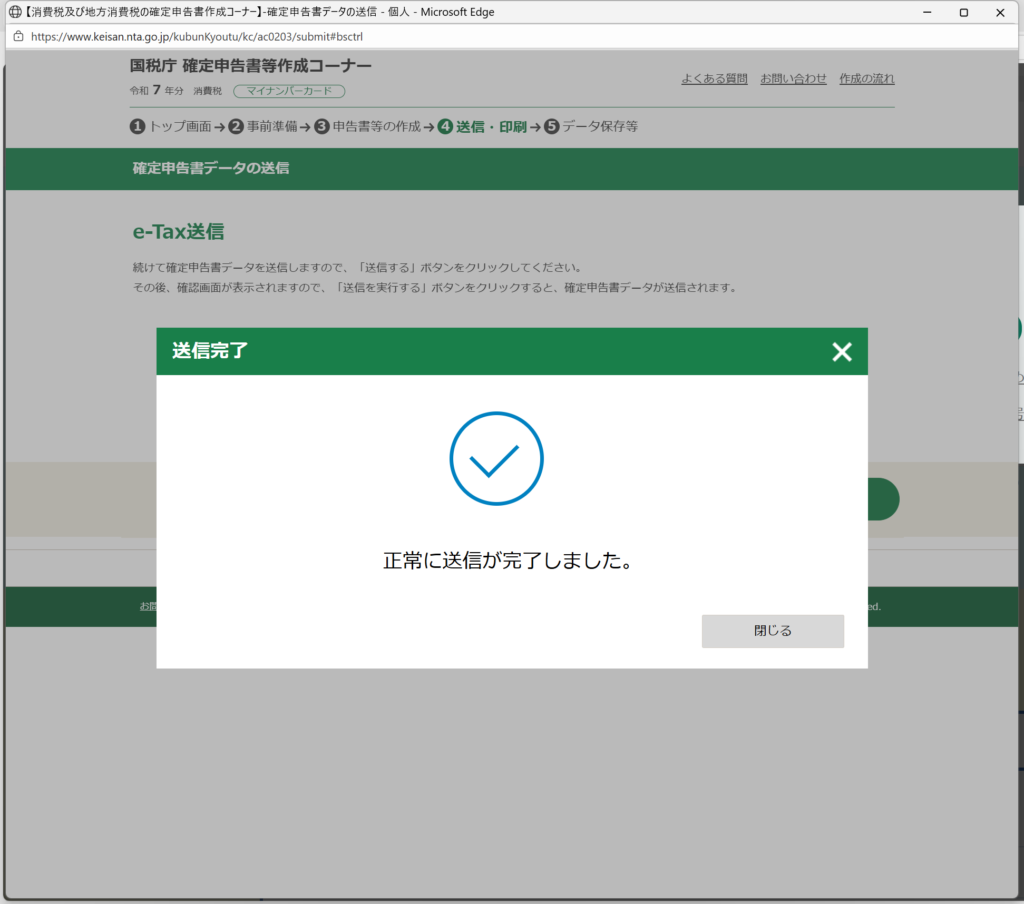Maximize the Microsoft Edge window
The width and height of the screenshot is (1024, 904).
(x=963, y=12)
